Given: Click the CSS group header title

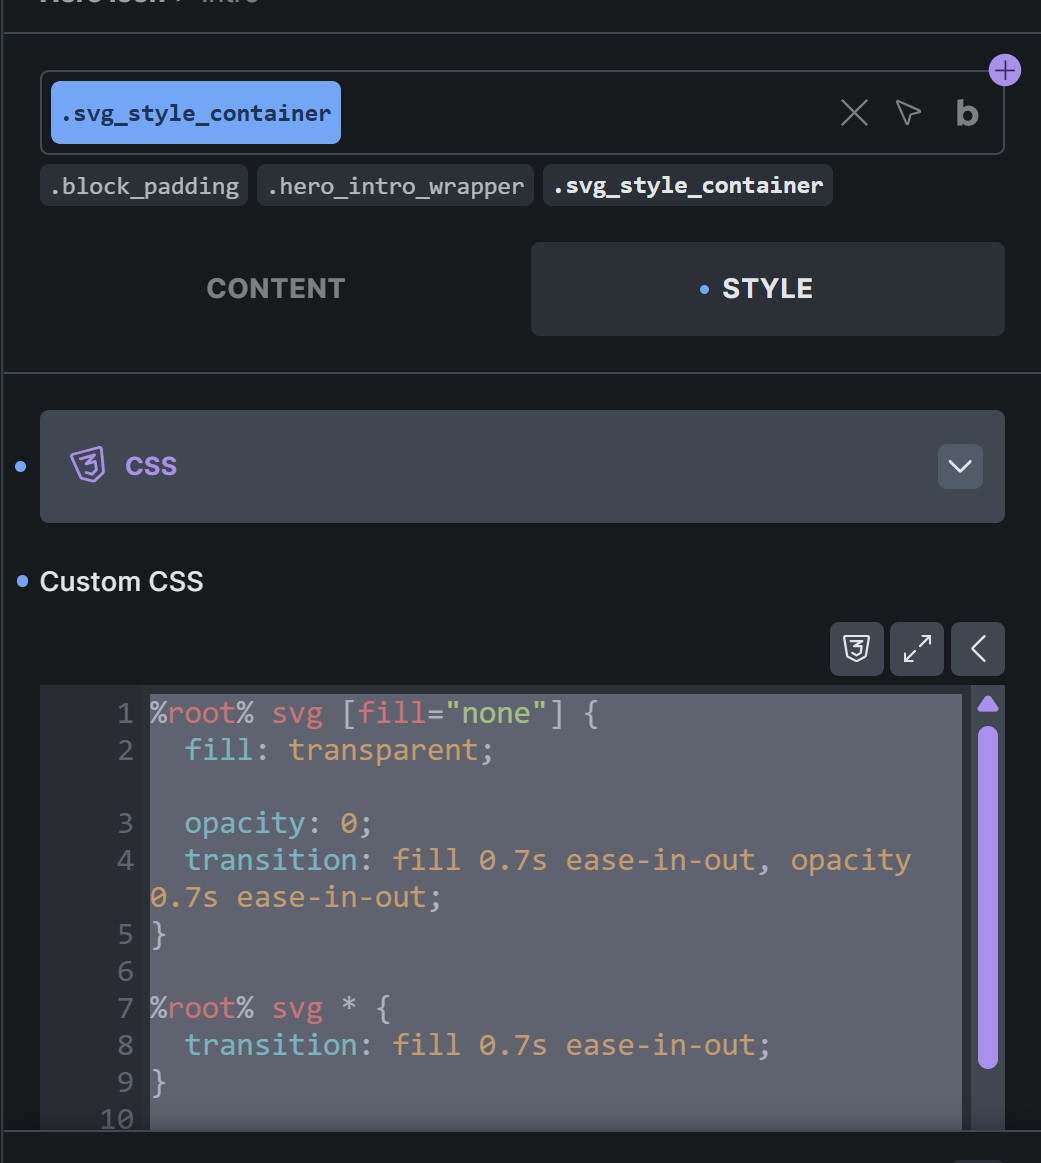Looking at the screenshot, I should (151, 466).
